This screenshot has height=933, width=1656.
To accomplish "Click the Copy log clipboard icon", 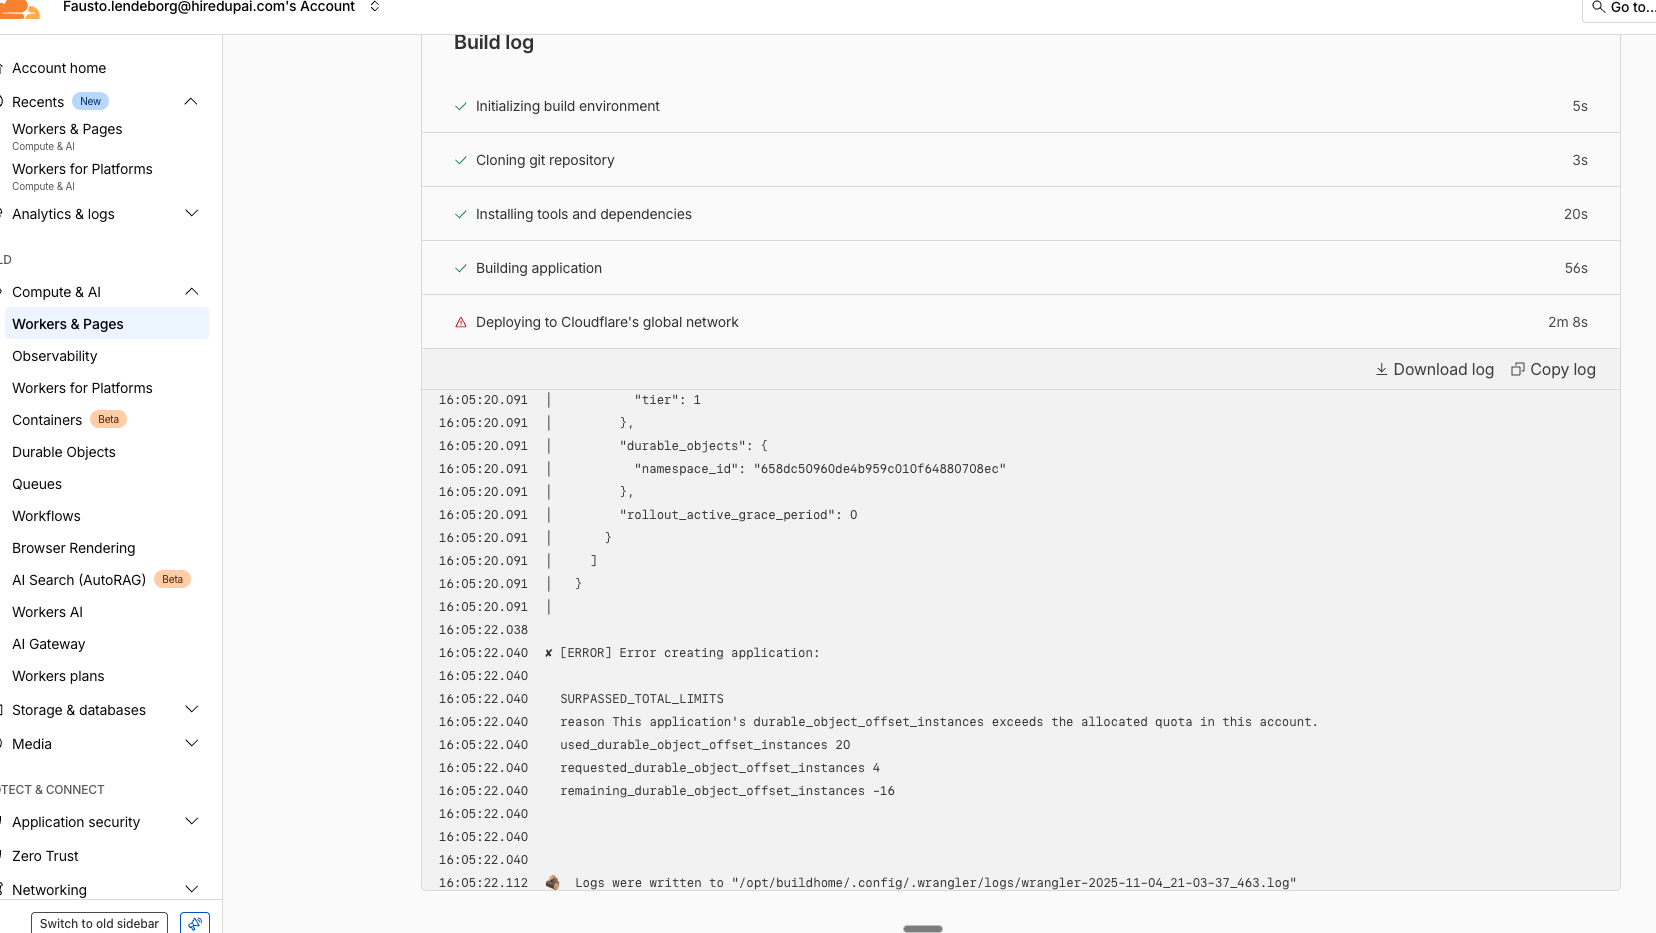I will pyautogui.click(x=1517, y=369).
